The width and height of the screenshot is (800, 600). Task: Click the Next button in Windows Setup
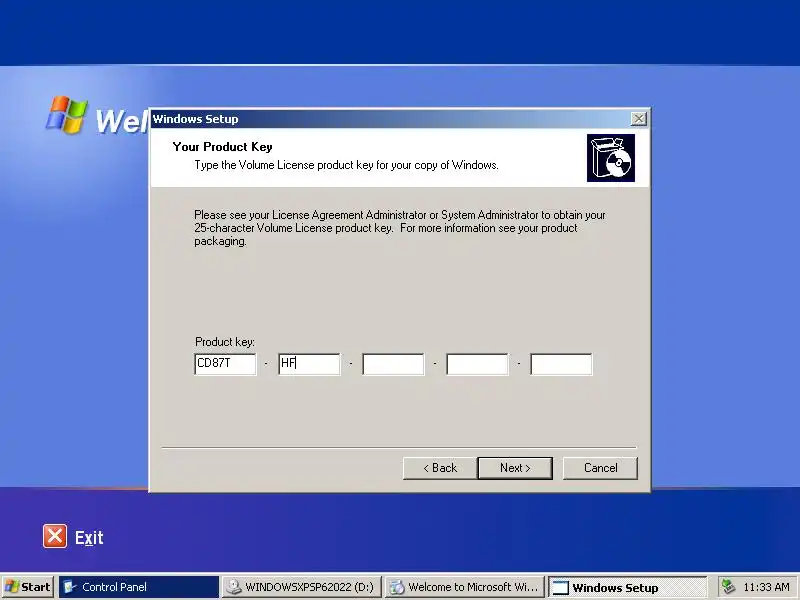pyautogui.click(x=515, y=468)
